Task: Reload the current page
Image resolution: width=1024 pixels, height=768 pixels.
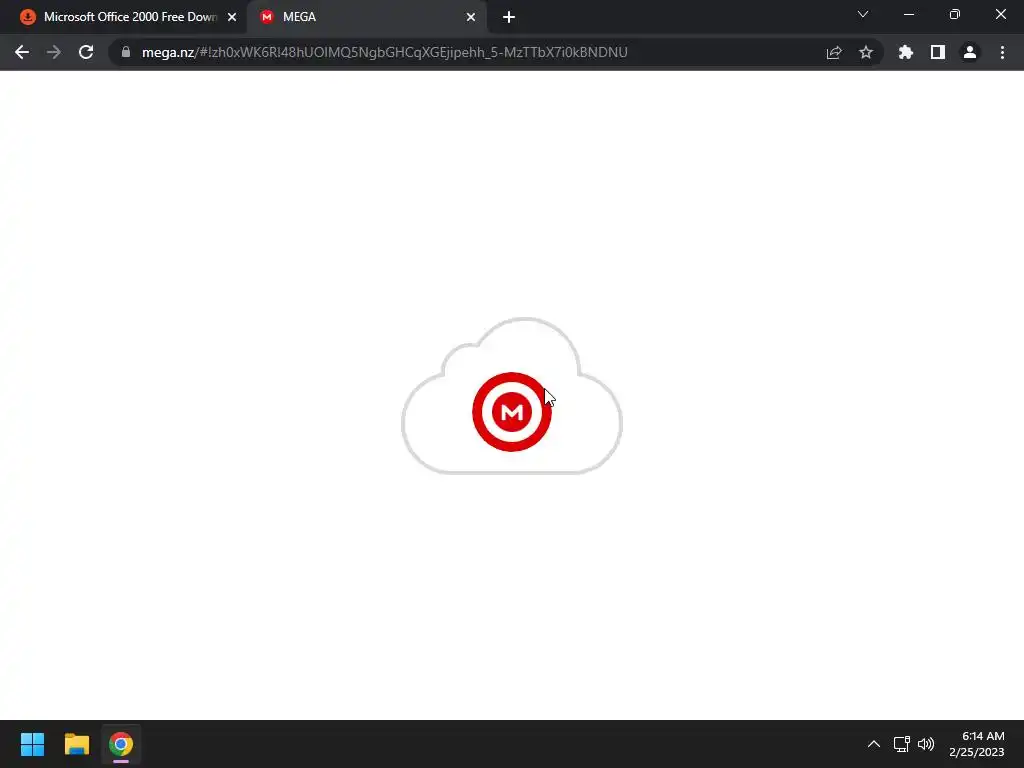Action: coord(86,52)
